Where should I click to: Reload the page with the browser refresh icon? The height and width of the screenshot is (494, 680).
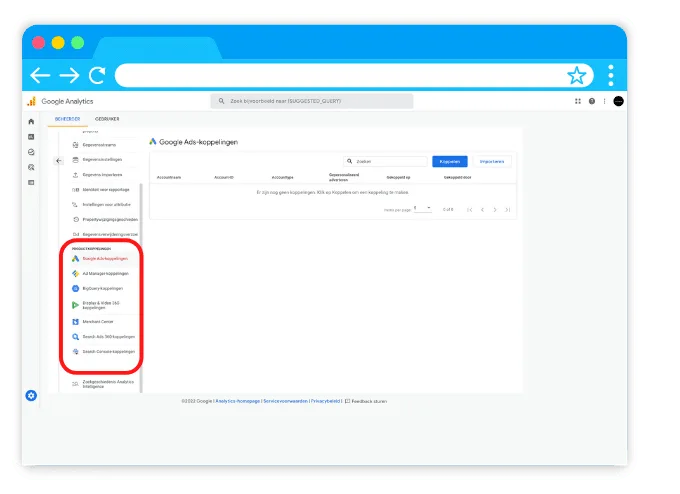point(97,75)
